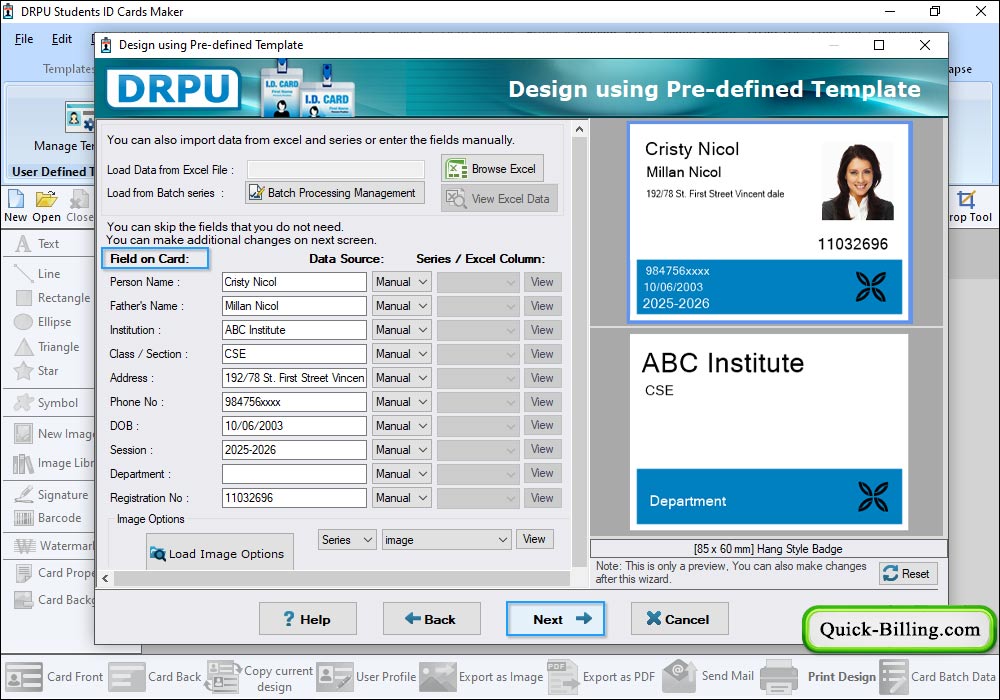This screenshot has width=1000, height=700.
Task: Open Person Name data source dropdown
Action: [401, 282]
